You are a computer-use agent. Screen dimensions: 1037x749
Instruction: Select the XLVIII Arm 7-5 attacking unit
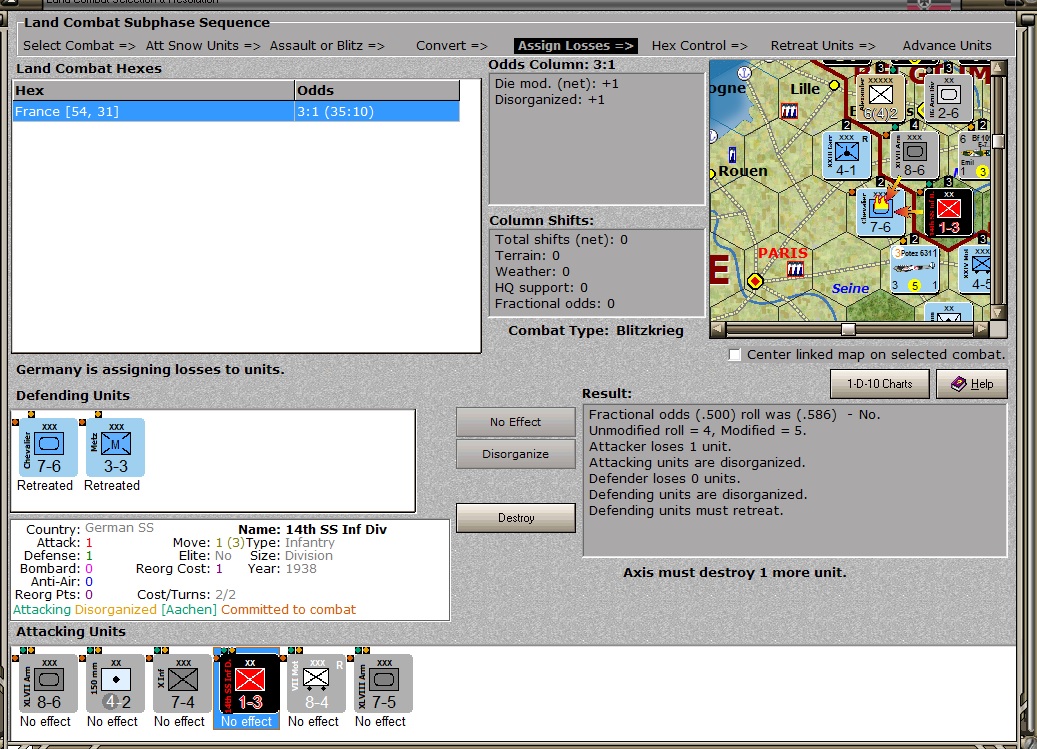point(384,684)
